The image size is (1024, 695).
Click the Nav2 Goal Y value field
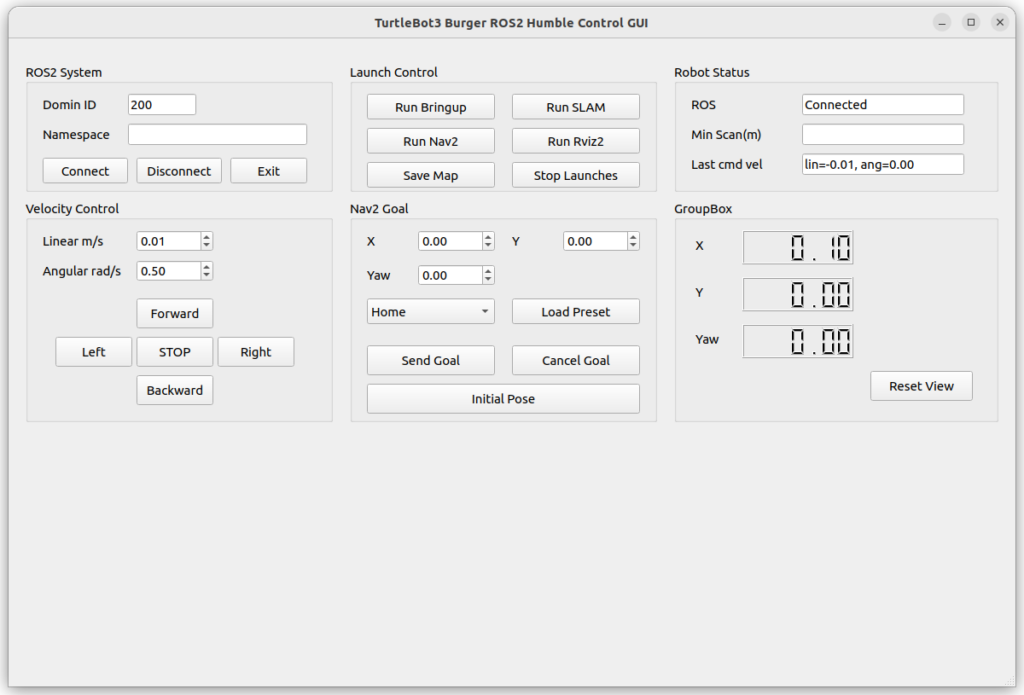[595, 241]
